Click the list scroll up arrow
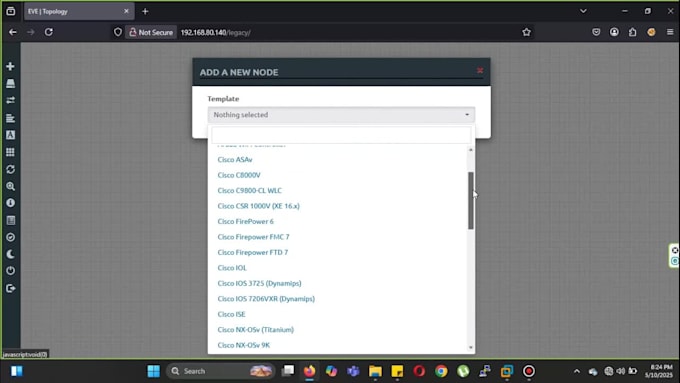 tap(471, 150)
